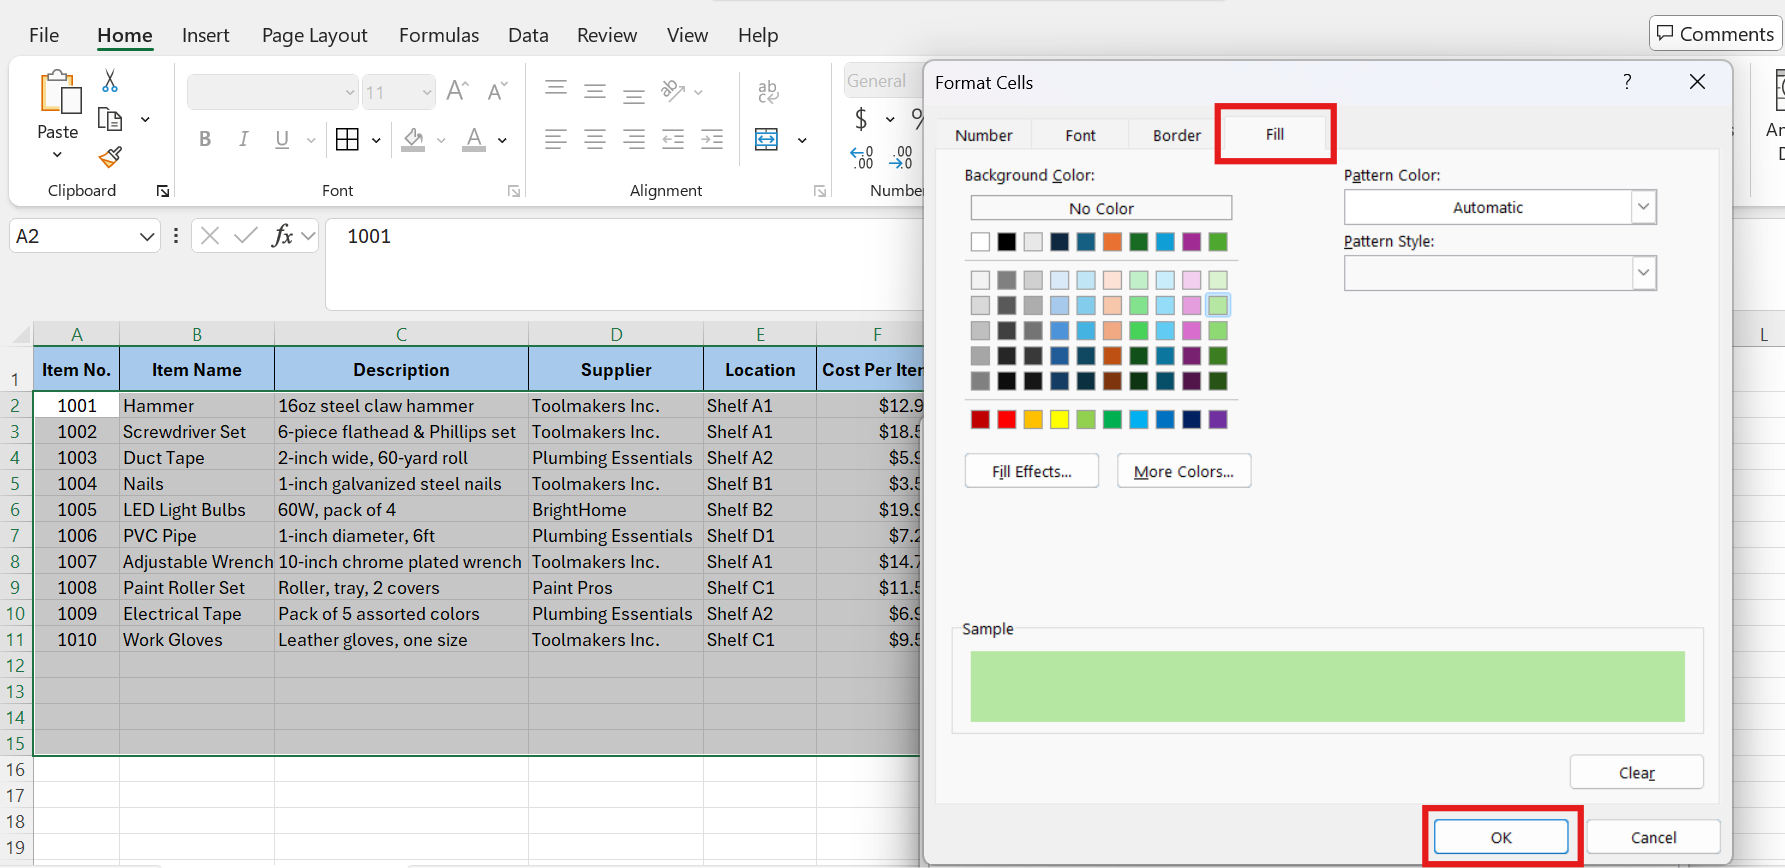
Task: Select the yellow standard color swatch
Action: [x=1059, y=420]
